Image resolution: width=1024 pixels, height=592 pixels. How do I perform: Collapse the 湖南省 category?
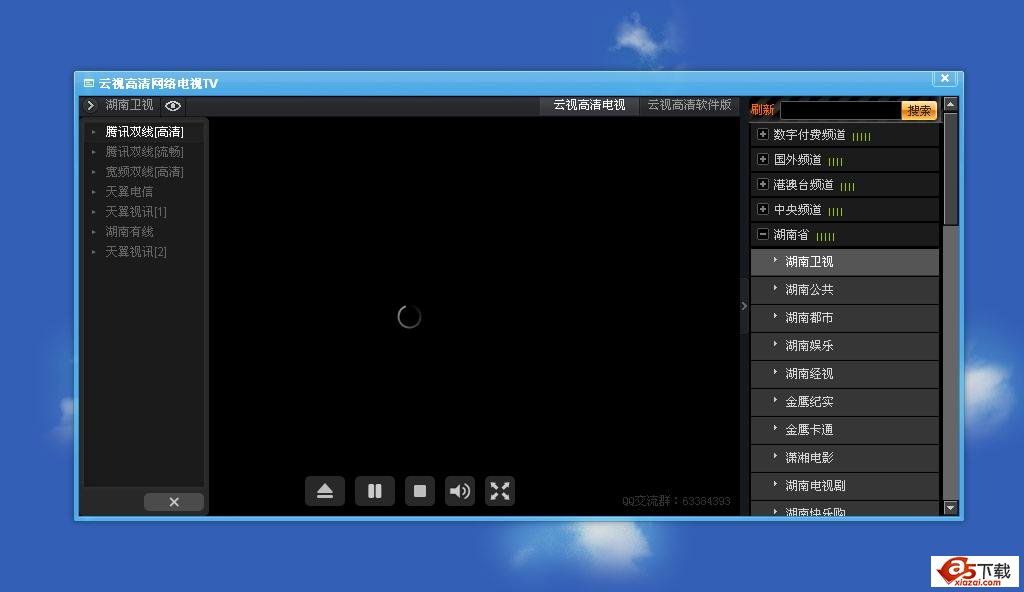(763, 234)
